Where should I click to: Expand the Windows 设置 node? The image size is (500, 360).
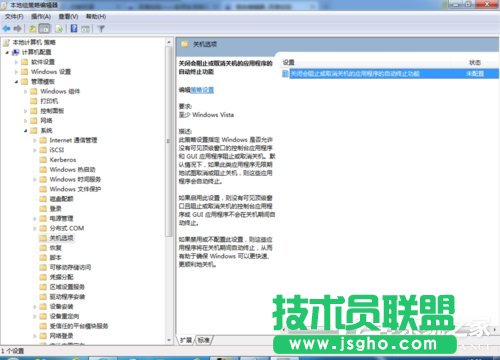coord(16,72)
